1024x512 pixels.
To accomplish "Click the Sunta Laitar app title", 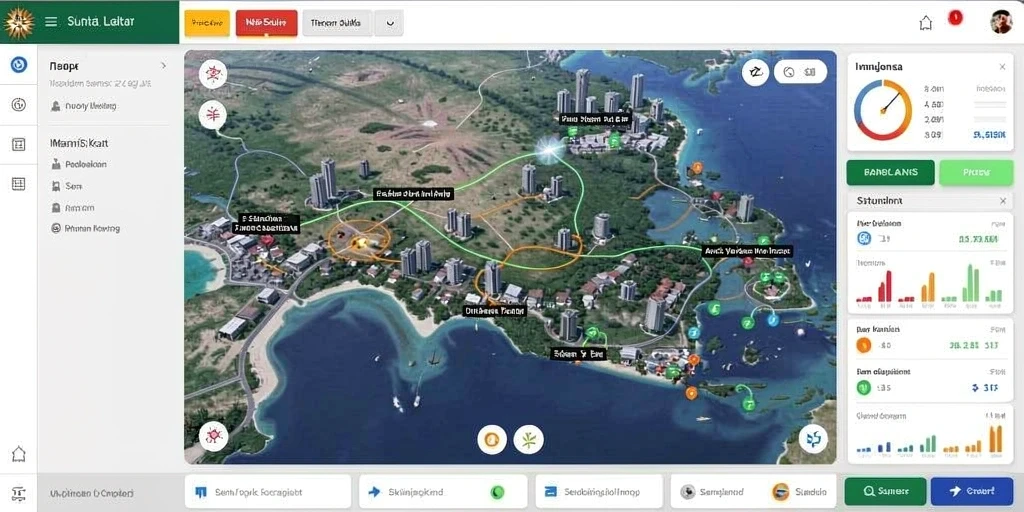I will [101, 22].
